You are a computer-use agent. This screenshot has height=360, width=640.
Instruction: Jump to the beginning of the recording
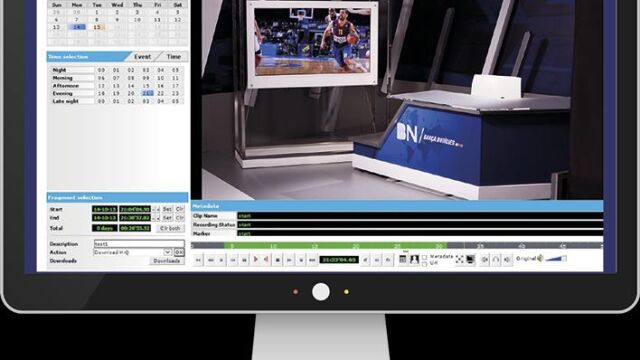pos(198,260)
